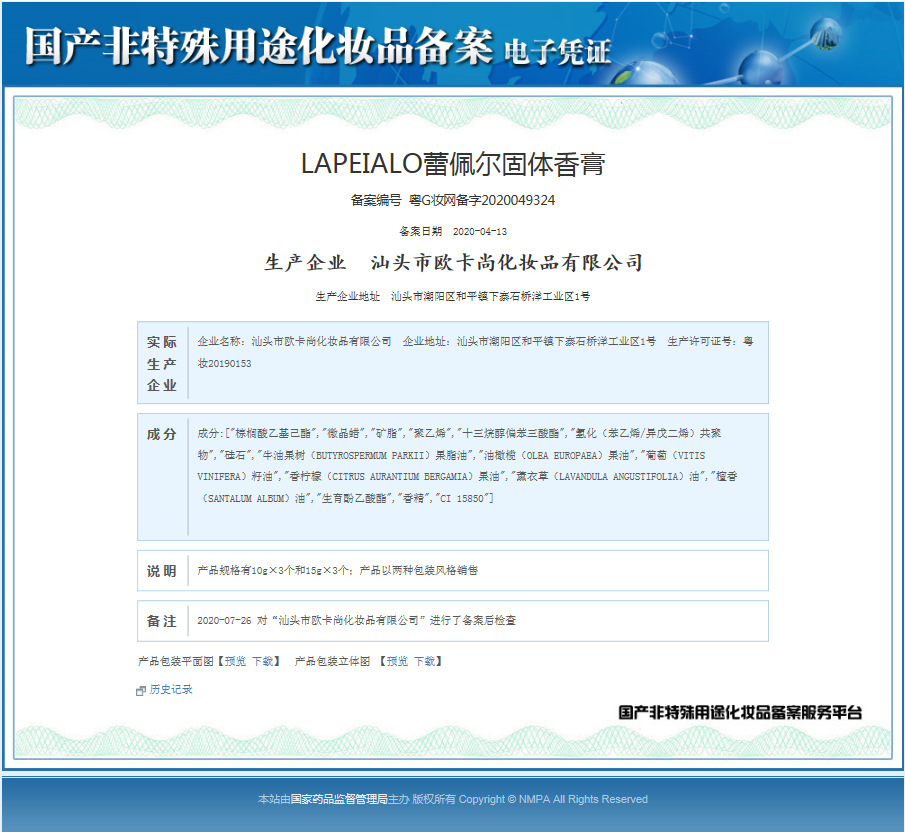The width and height of the screenshot is (905, 832).
Task: Click the production license number 妆20190153
Action: tap(225, 363)
